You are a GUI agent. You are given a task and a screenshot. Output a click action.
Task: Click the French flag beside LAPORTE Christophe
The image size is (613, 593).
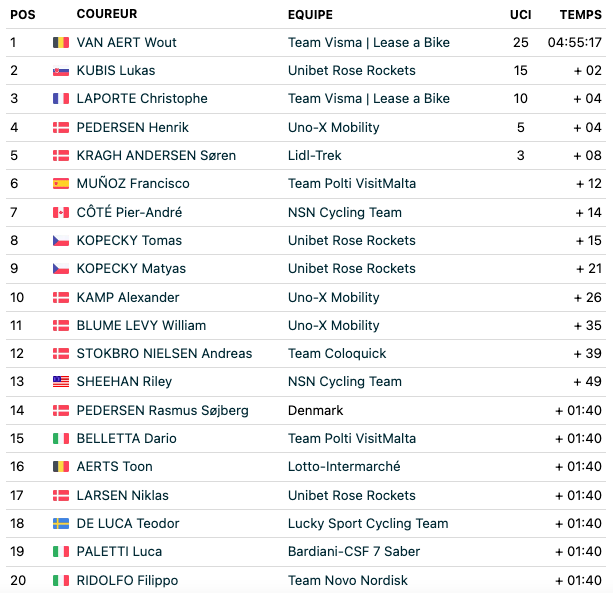(61, 99)
